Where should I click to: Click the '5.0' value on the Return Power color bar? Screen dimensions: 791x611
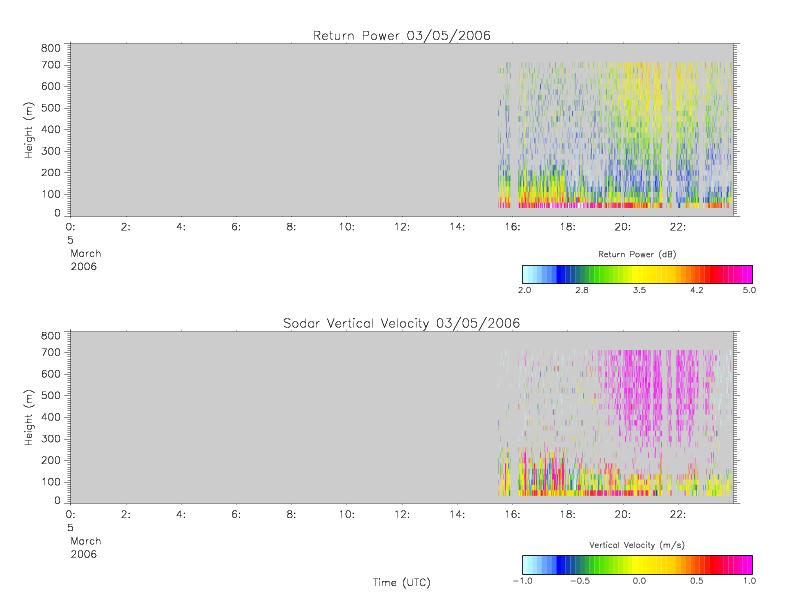(750, 290)
